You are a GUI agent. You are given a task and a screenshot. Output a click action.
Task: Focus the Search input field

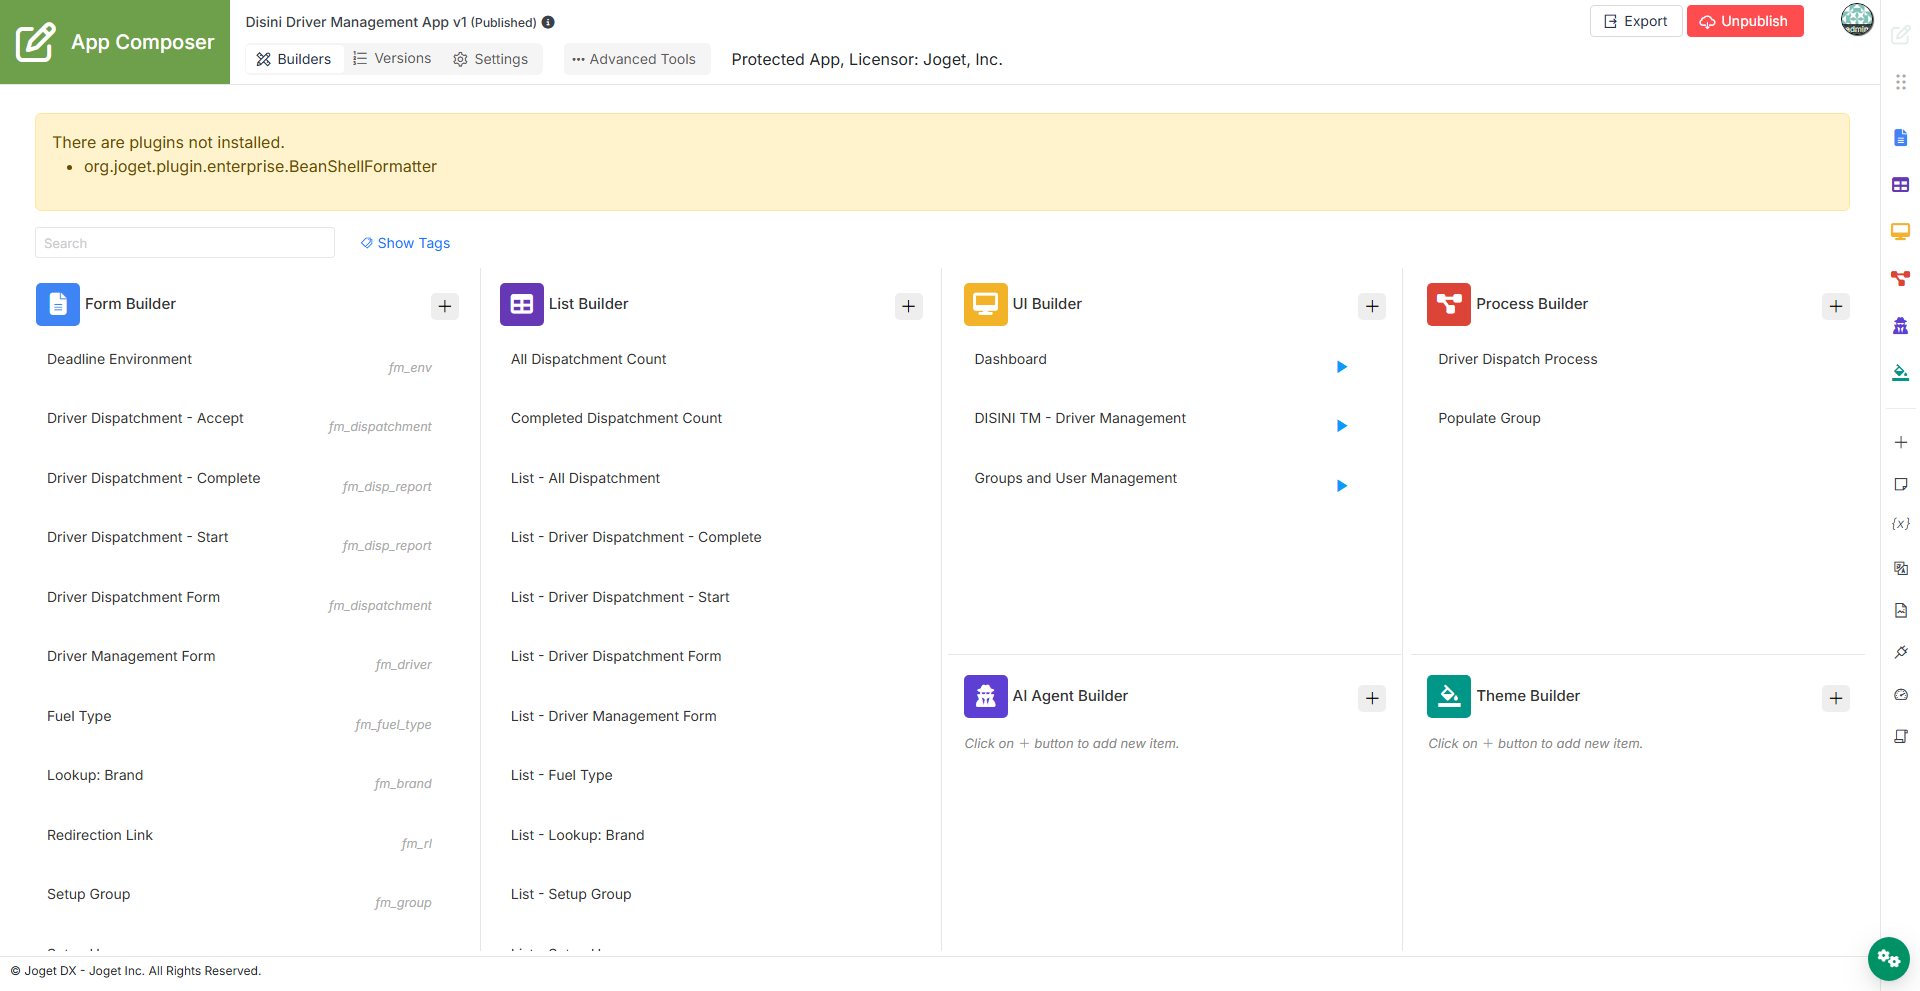coord(185,243)
